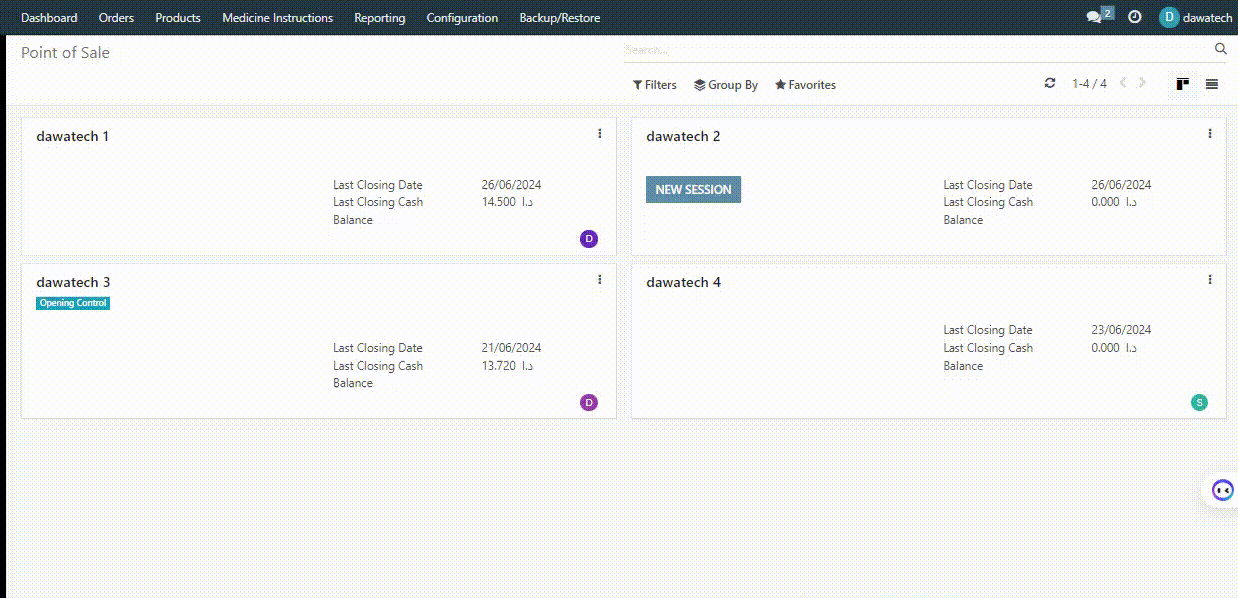Click the search magnifier icon
The width and height of the screenshot is (1238, 598).
tap(1220, 48)
